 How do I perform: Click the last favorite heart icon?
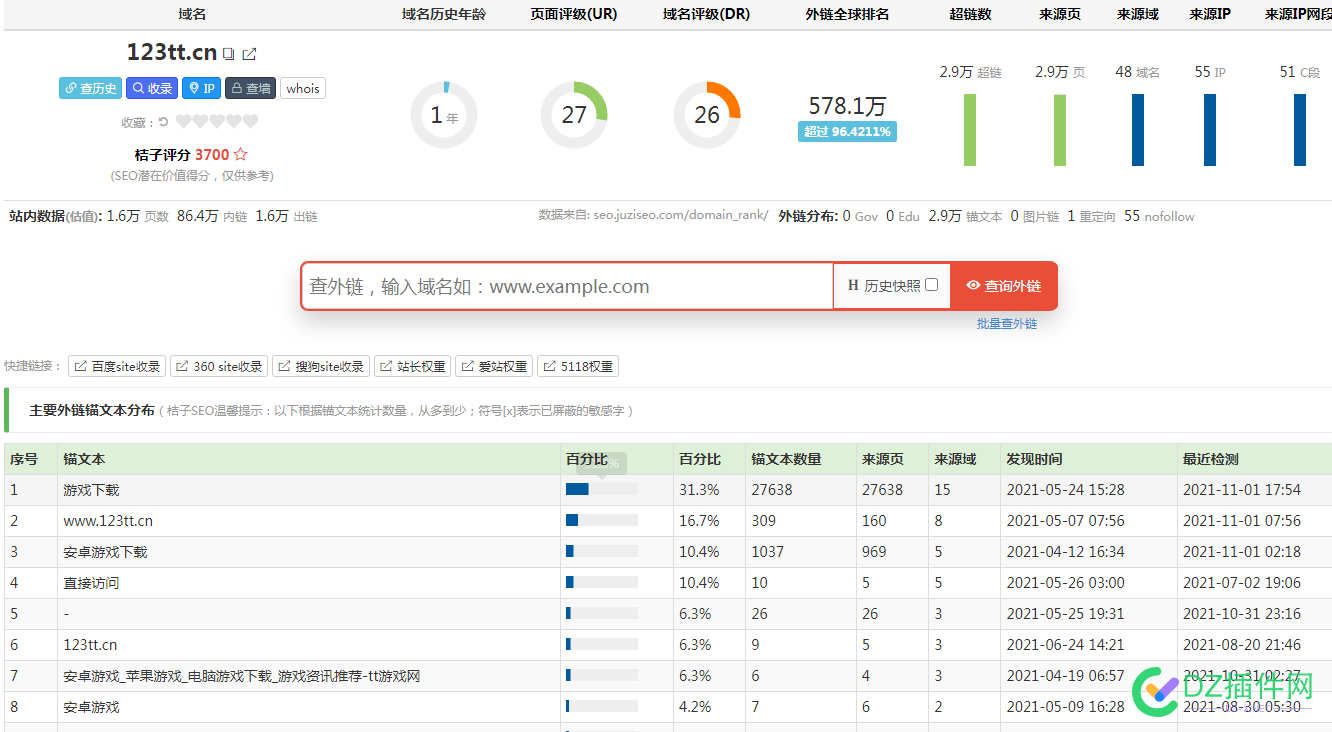[250, 122]
